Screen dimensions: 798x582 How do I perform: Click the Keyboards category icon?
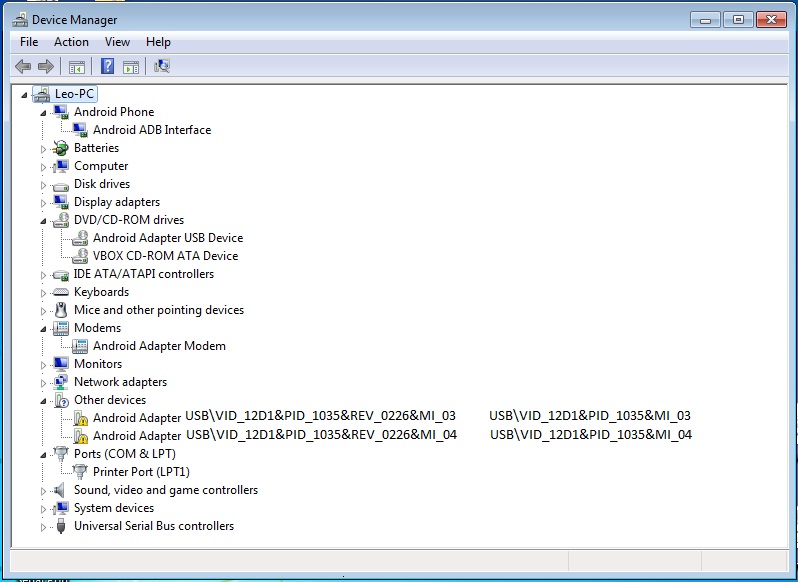(61, 292)
